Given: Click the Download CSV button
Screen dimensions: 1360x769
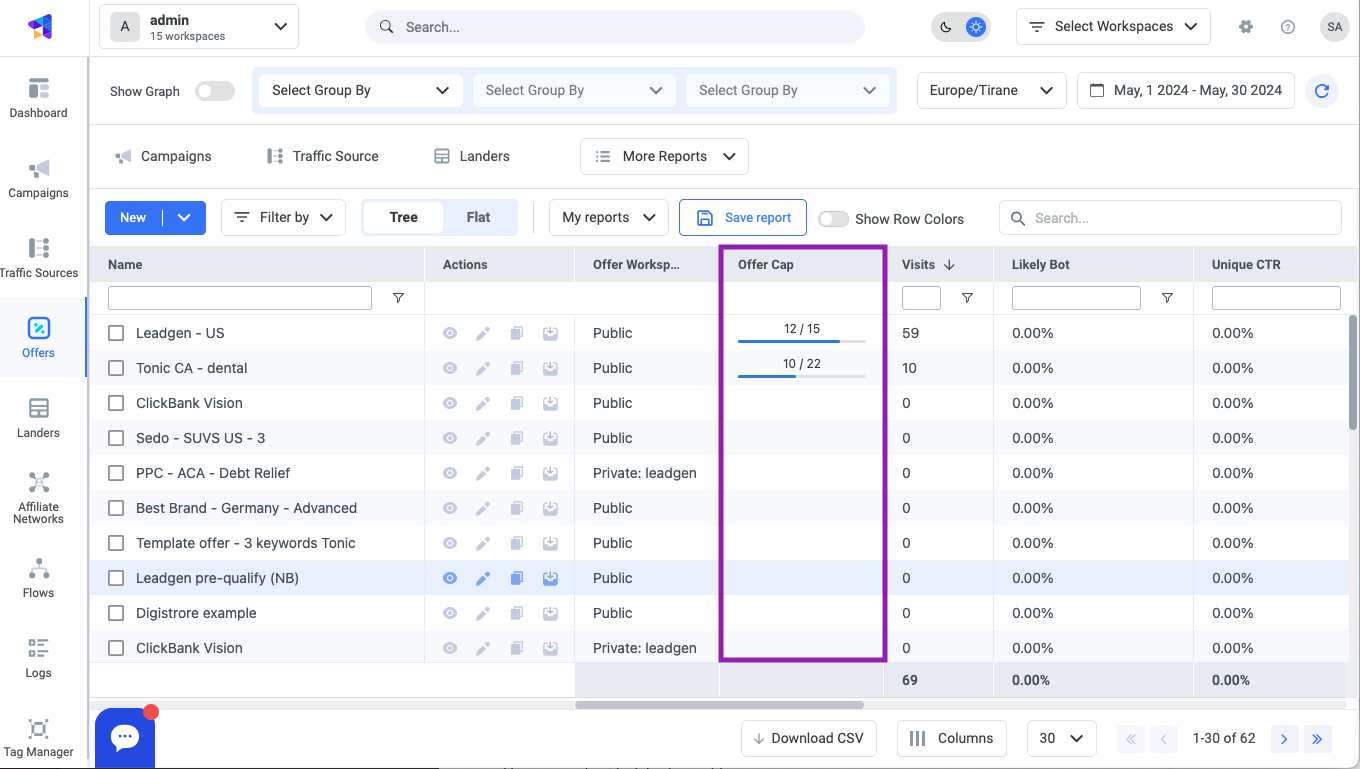Looking at the screenshot, I should click(x=809, y=738).
